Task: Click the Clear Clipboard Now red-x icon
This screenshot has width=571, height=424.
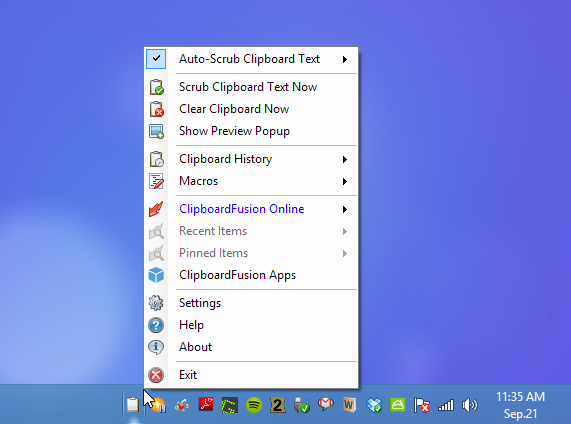Action: click(157, 109)
